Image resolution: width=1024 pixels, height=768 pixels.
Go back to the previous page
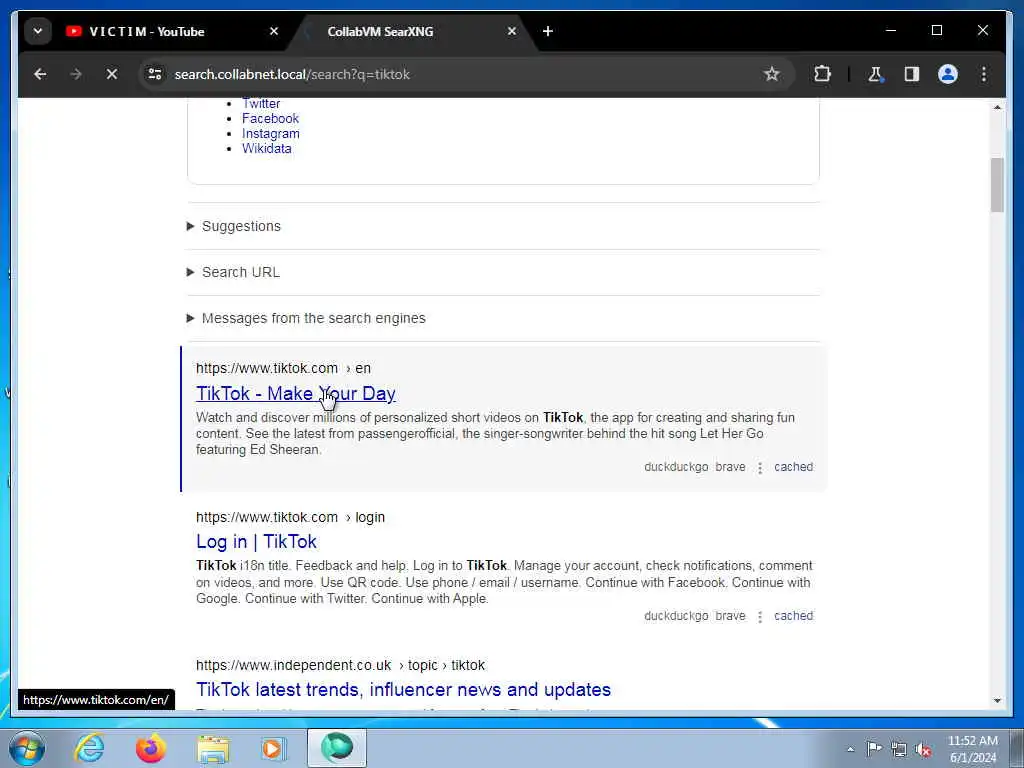click(x=40, y=74)
